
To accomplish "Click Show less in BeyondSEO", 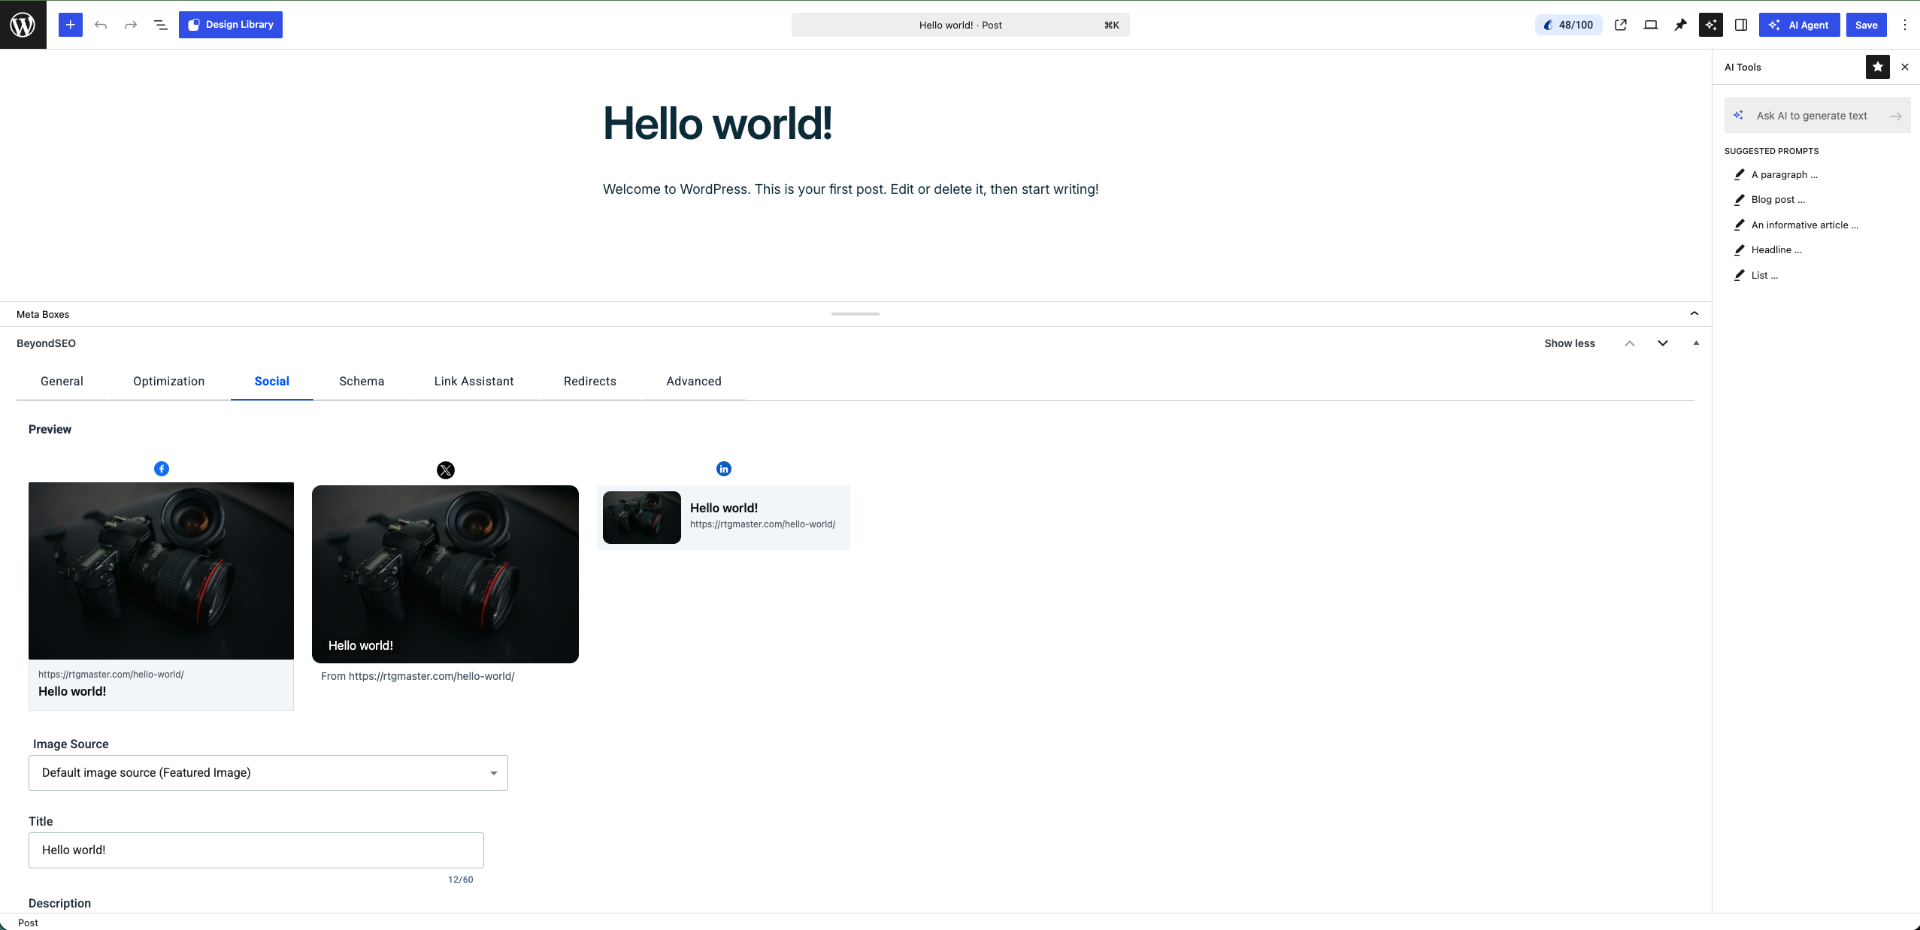I will pos(1569,343).
